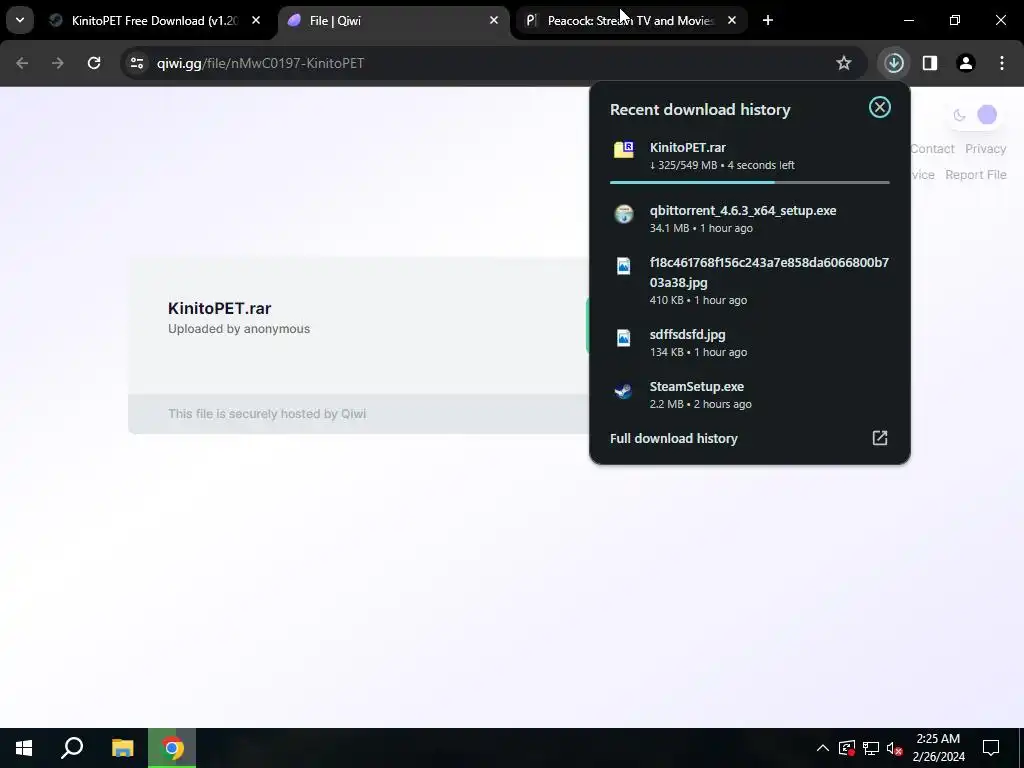The image size is (1024, 768).
Task: Open Chrome three-dot menu
Action: (x=1002, y=63)
